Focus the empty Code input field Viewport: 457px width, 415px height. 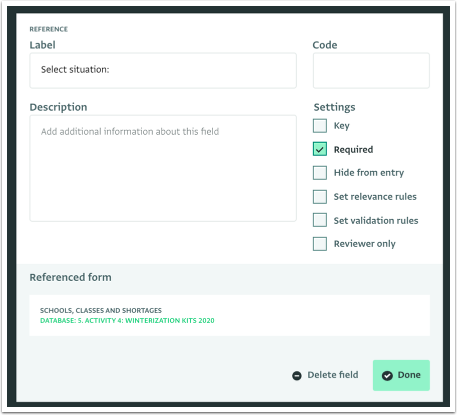pyautogui.click(x=371, y=70)
